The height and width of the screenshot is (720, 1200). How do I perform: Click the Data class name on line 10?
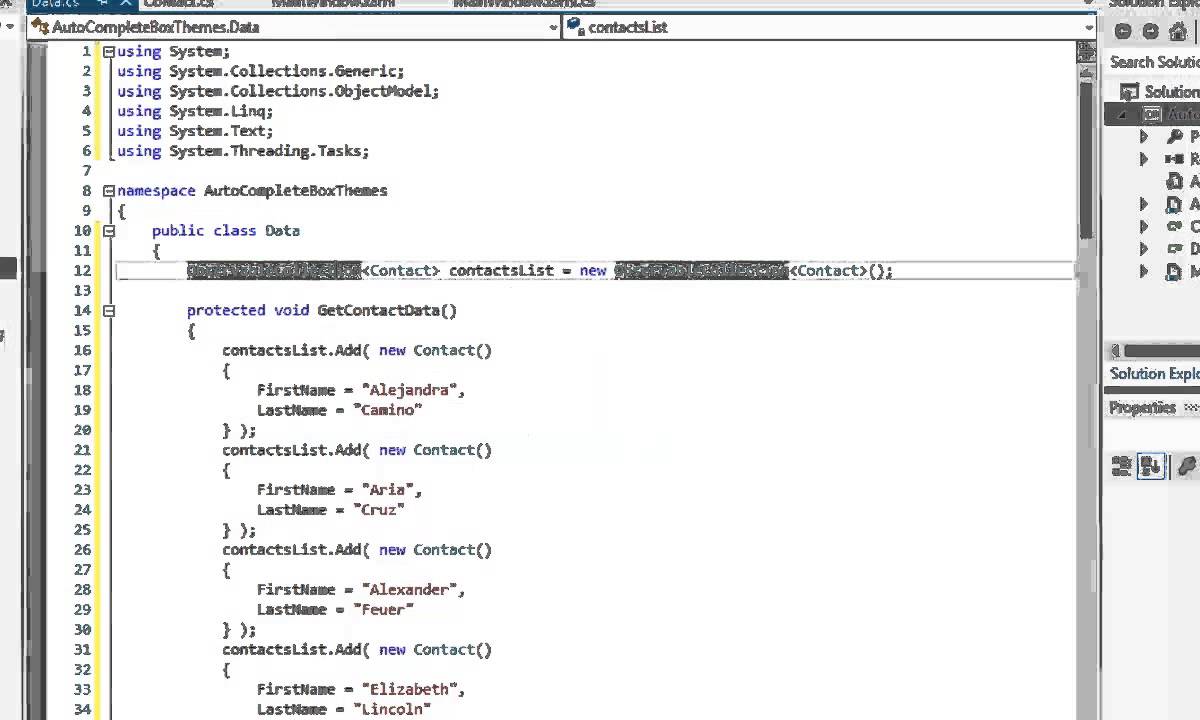point(282,231)
